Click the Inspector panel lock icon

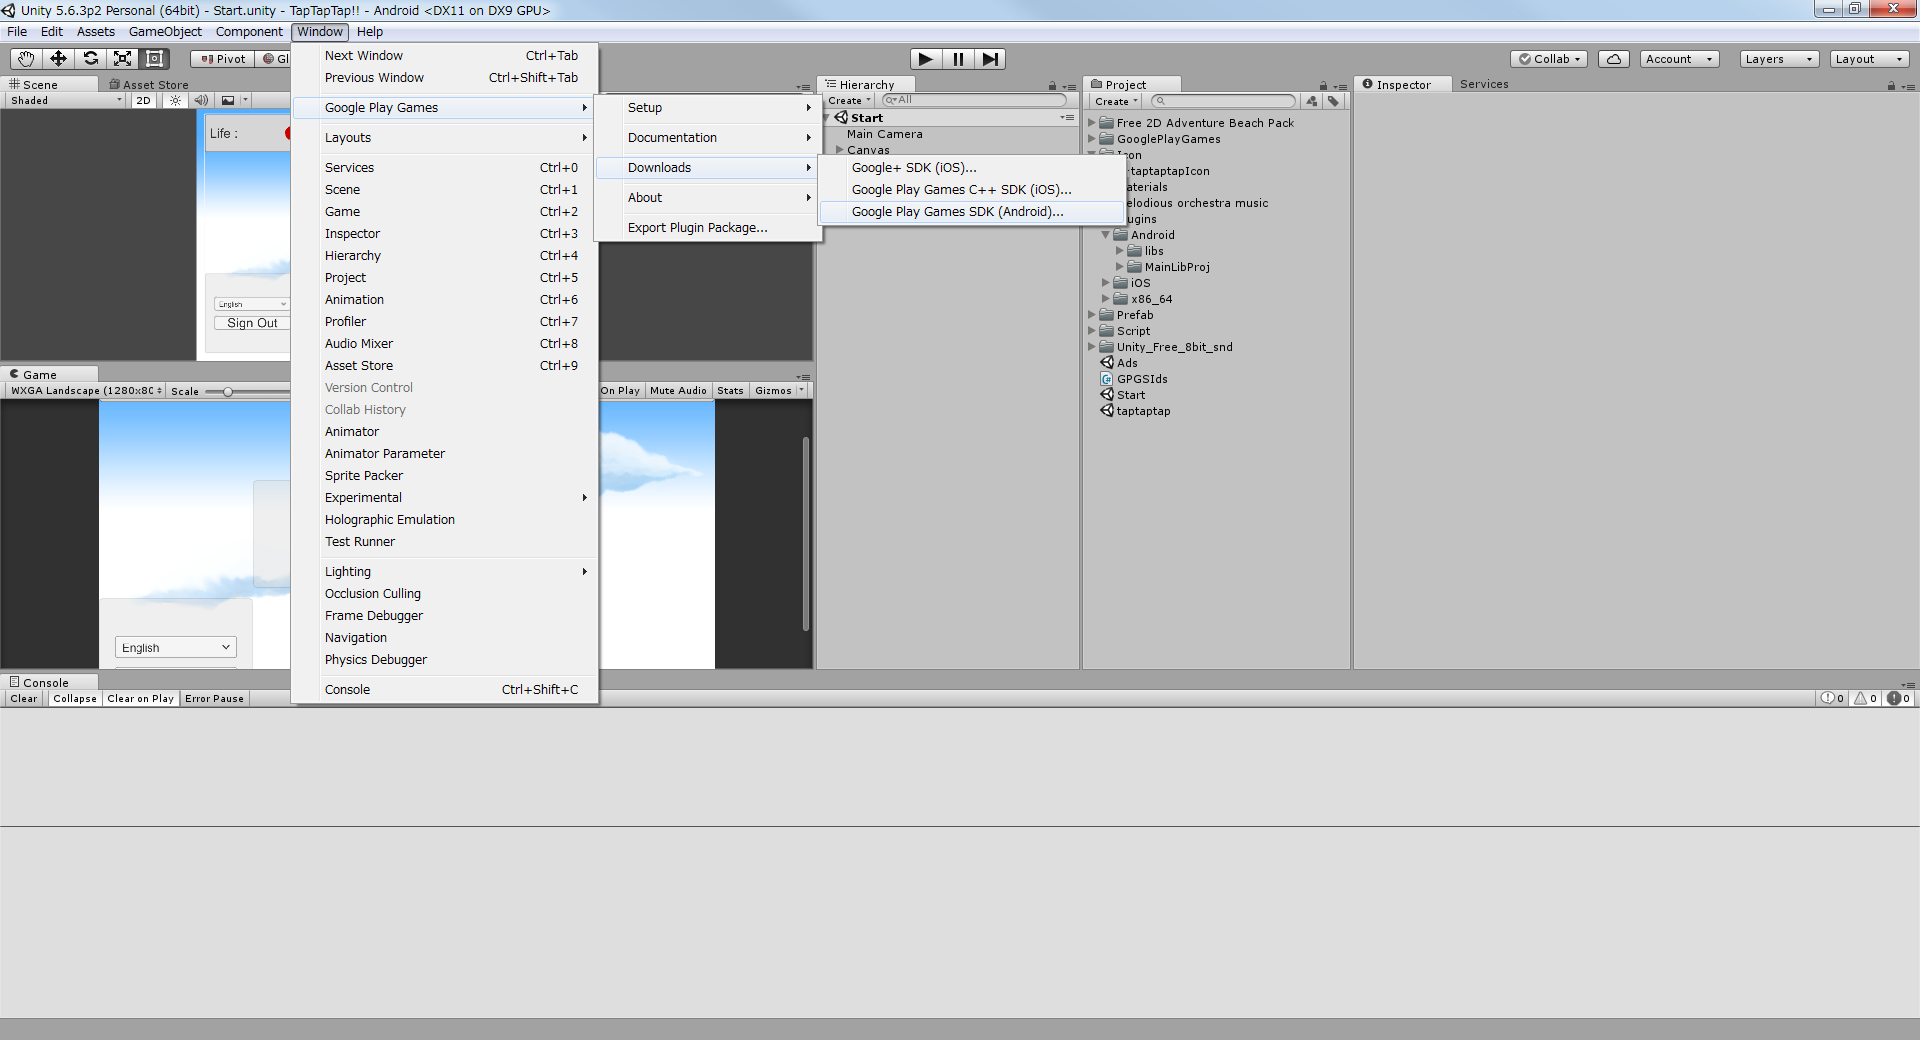pos(1891,86)
